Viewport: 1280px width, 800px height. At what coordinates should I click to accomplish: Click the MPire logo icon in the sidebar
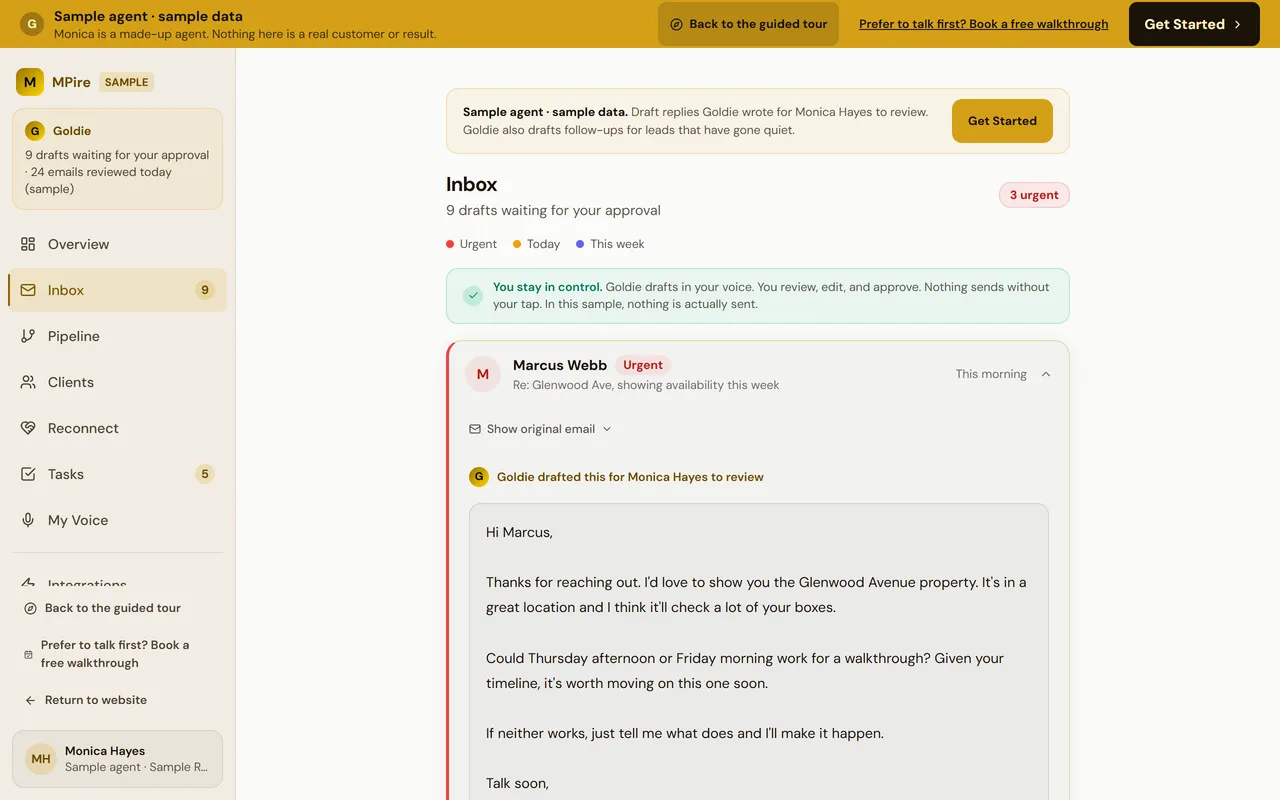coord(30,82)
